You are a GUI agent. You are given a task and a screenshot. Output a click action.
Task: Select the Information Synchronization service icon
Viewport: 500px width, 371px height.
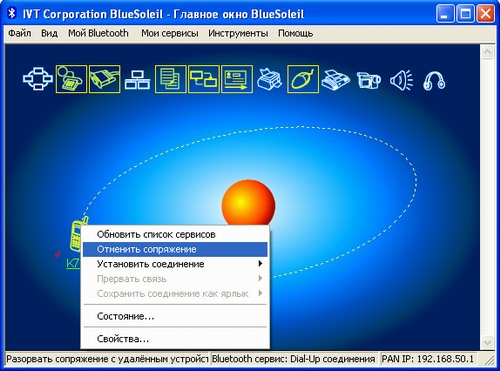coord(204,79)
